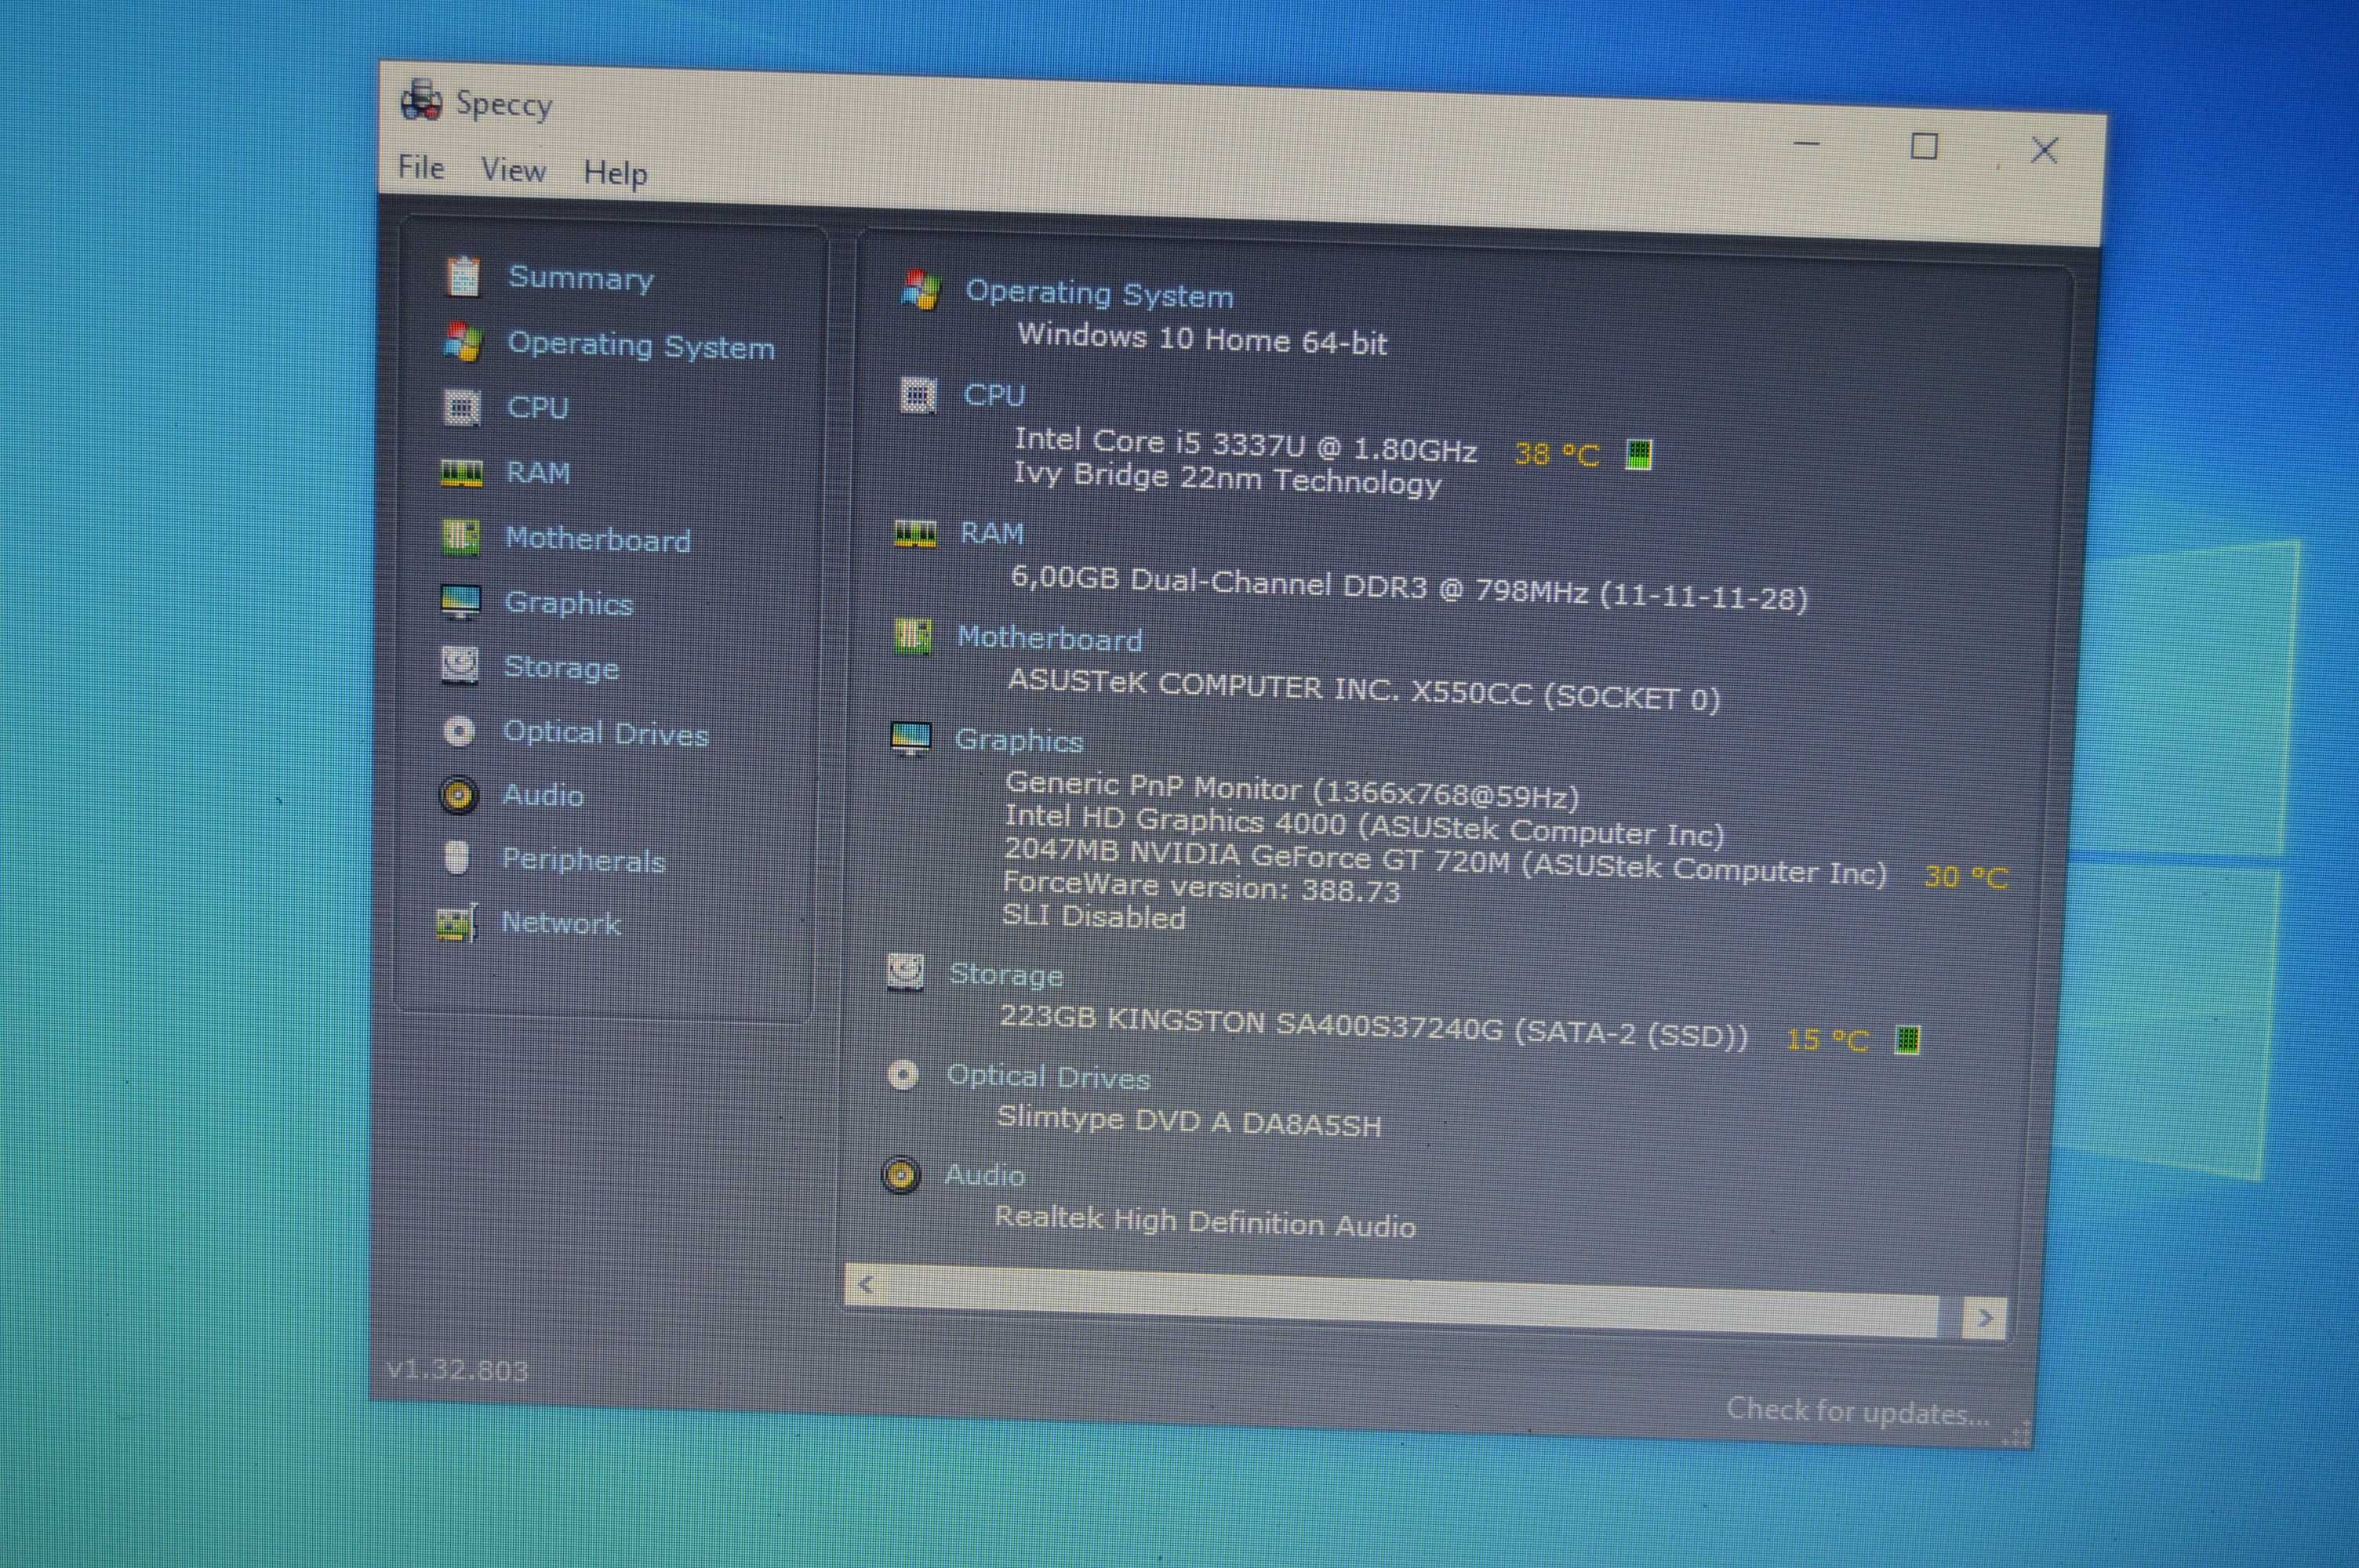The width and height of the screenshot is (2359, 1568).
Task: Click the GPU temperature 30 °C value
Action: pos(1966,877)
